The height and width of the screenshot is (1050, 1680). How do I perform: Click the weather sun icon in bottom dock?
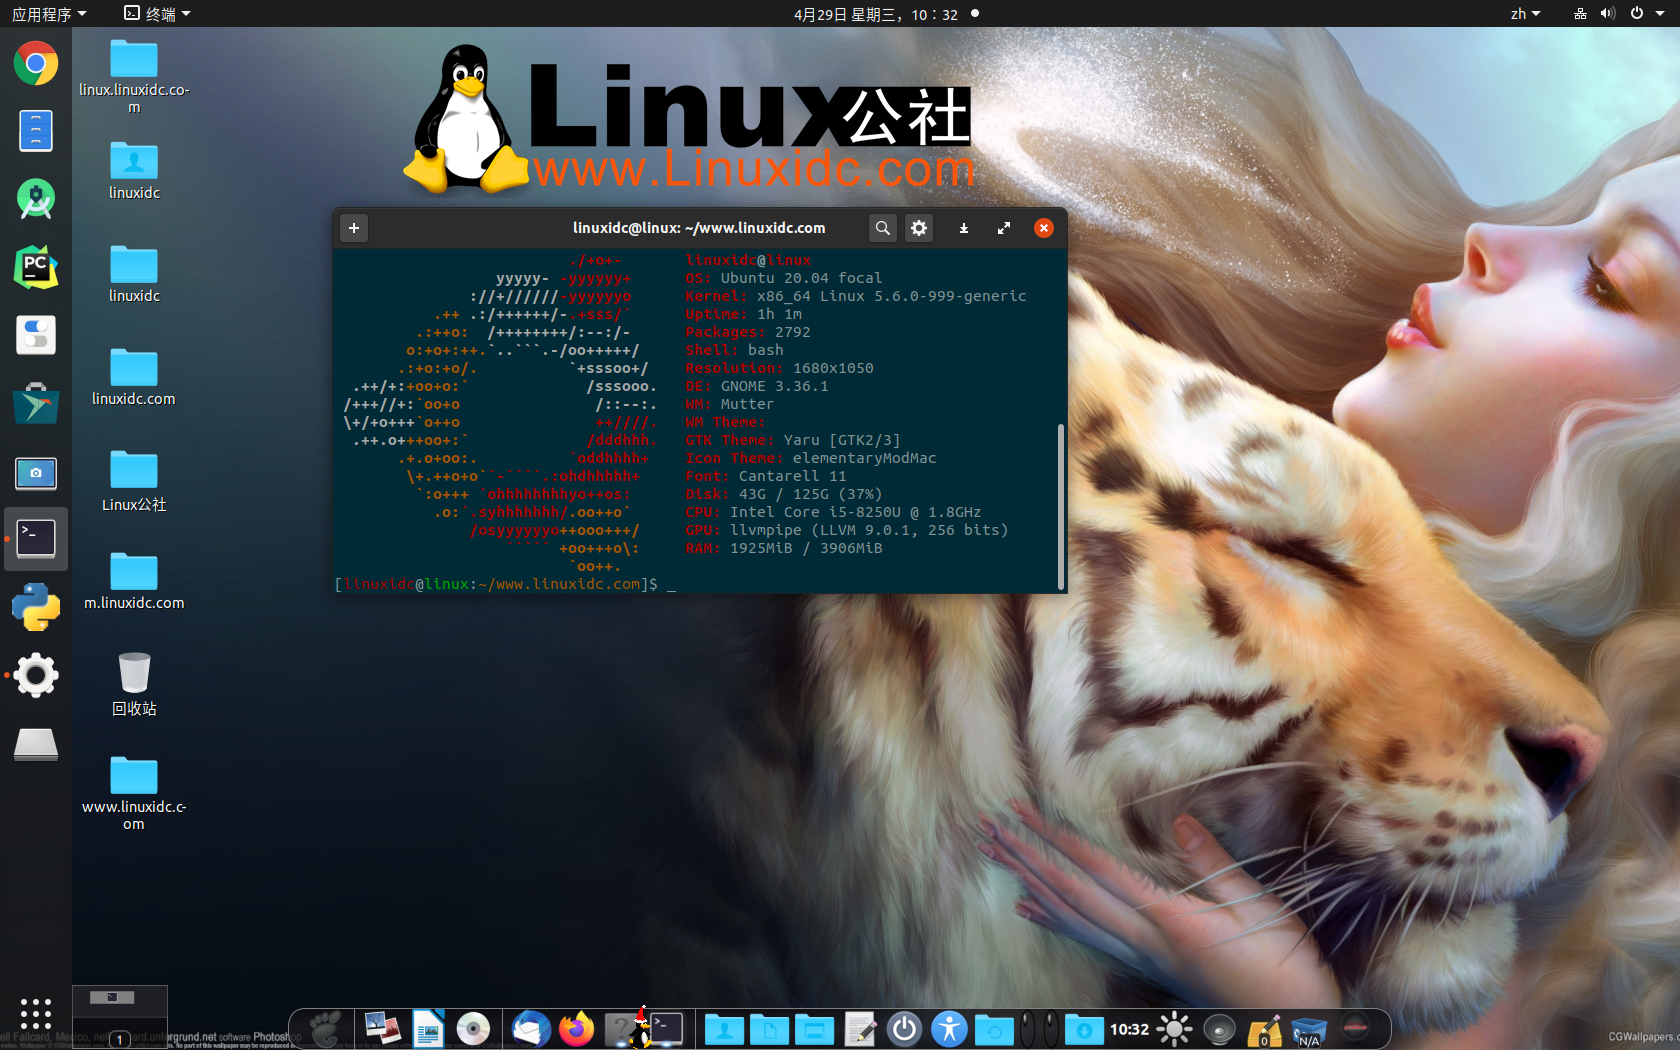pyautogui.click(x=1175, y=1029)
